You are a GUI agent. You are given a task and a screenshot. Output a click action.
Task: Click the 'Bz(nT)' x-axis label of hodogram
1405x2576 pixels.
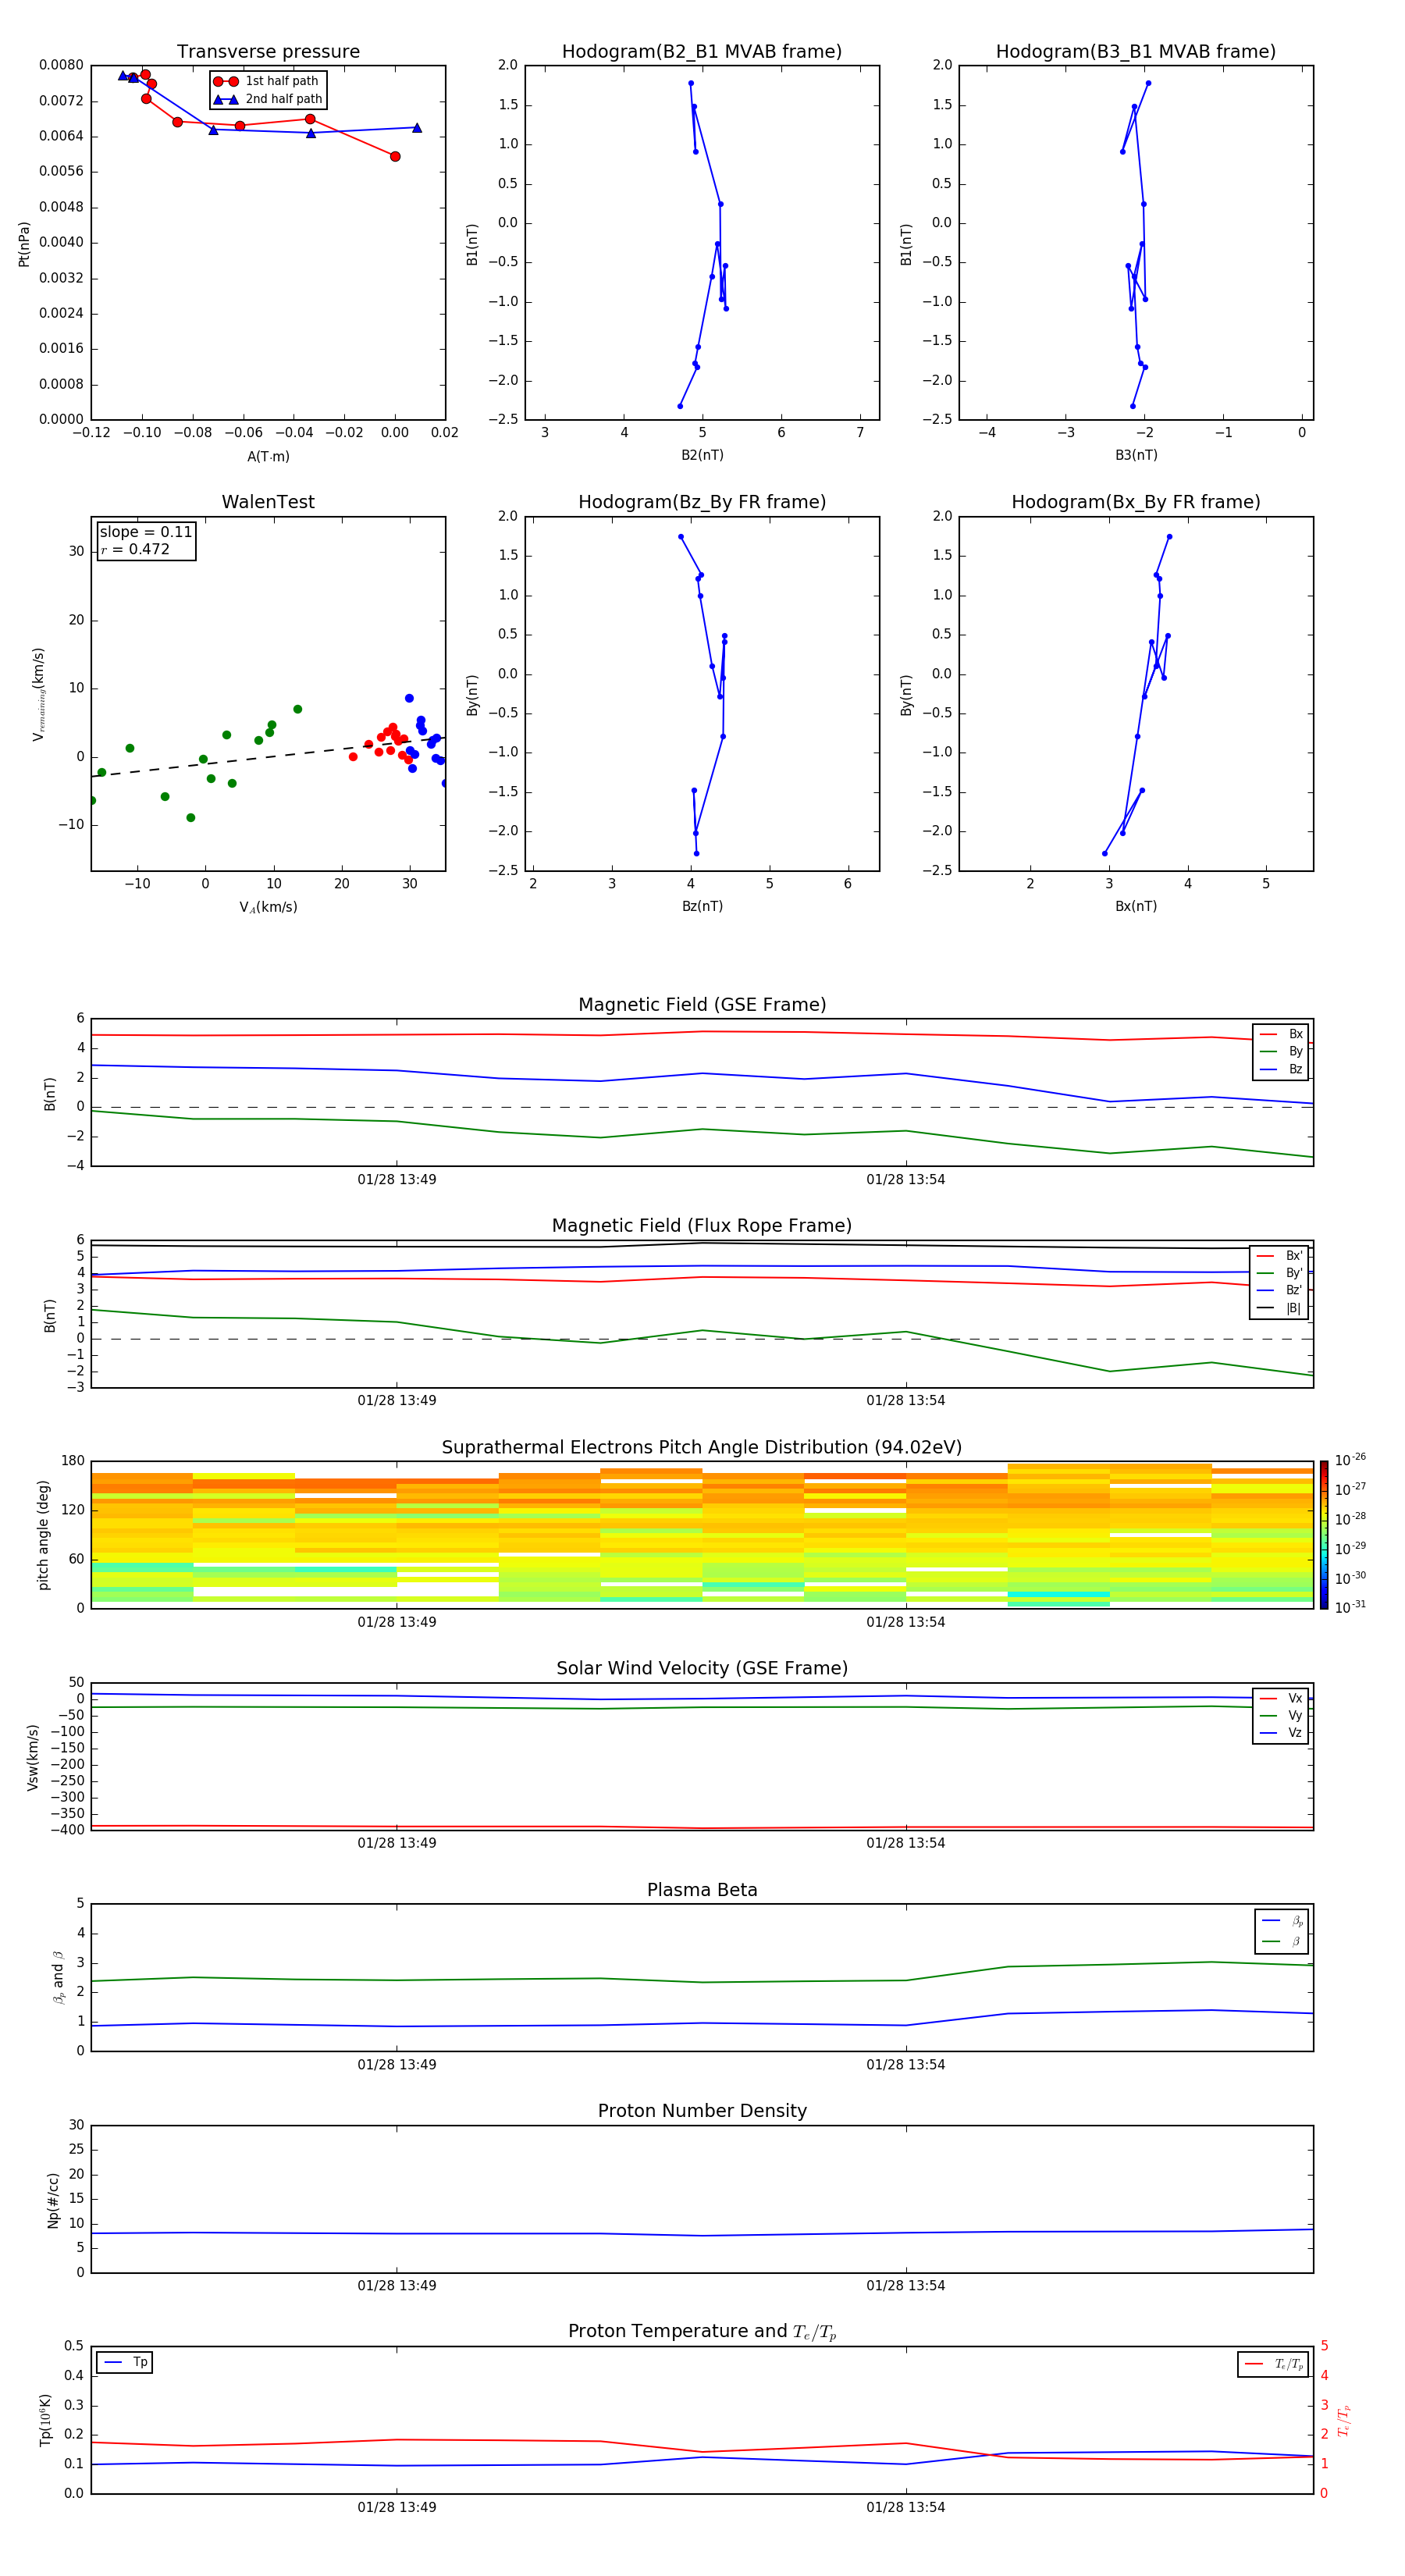702,906
